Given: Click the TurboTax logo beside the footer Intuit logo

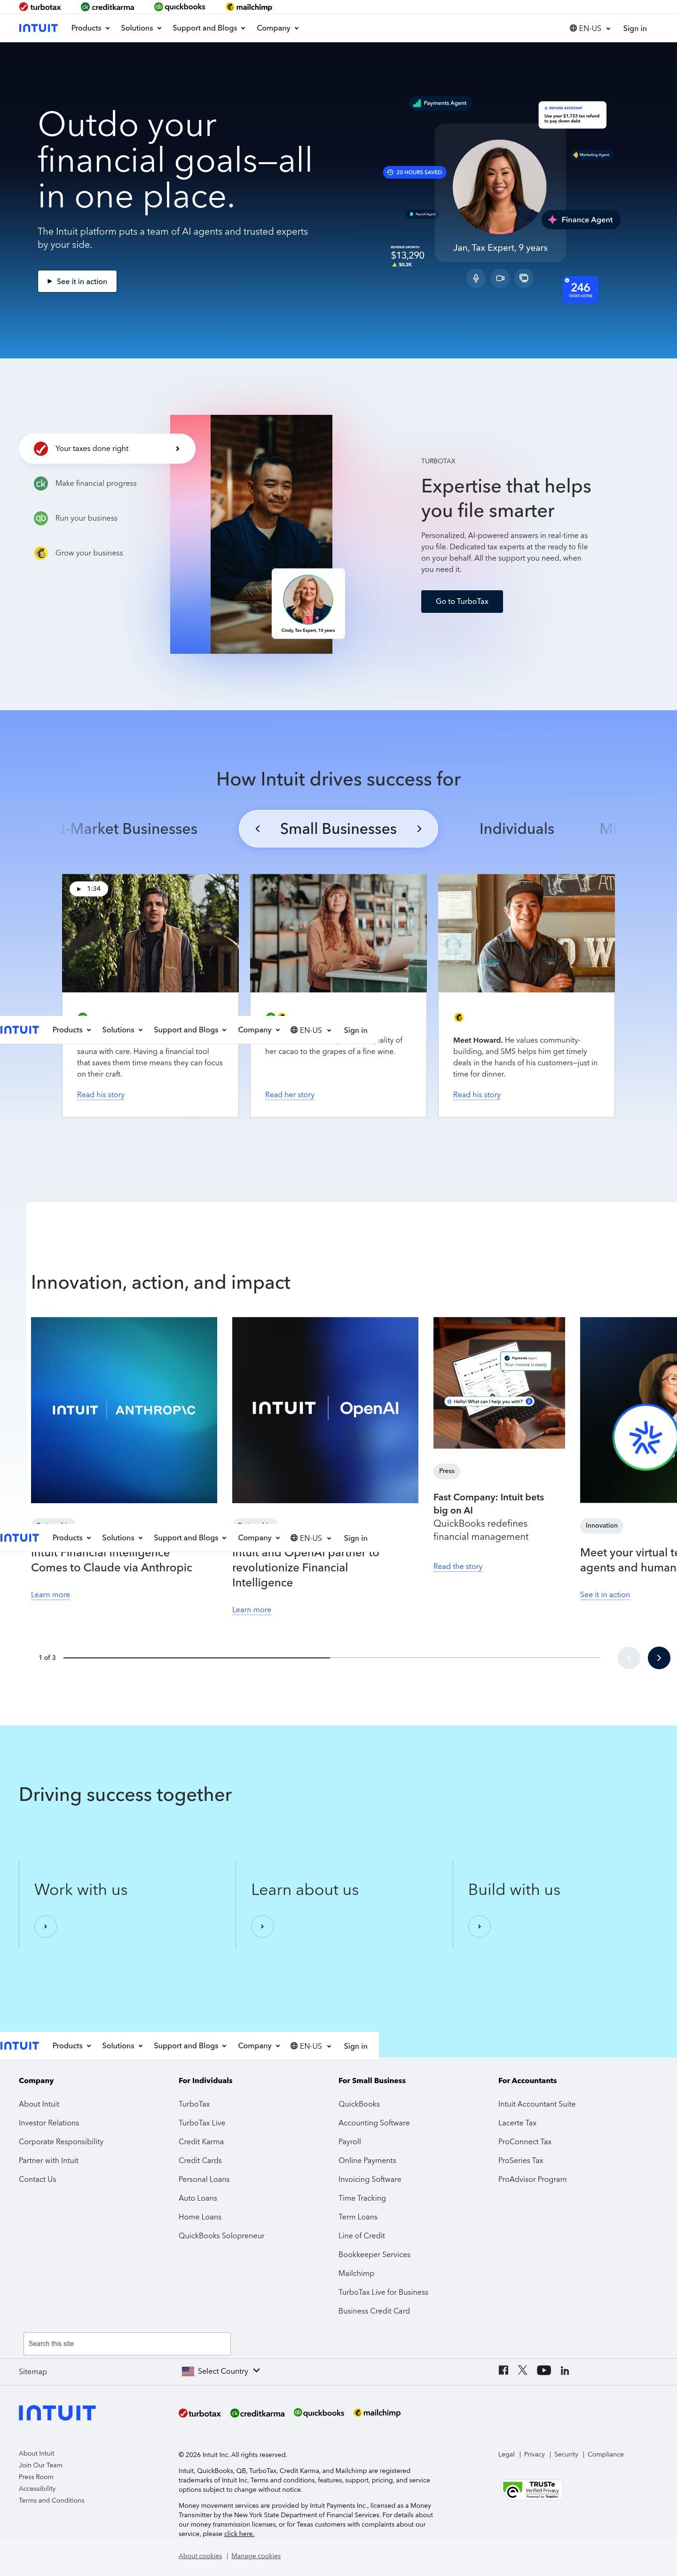Looking at the screenshot, I should click(x=200, y=2413).
